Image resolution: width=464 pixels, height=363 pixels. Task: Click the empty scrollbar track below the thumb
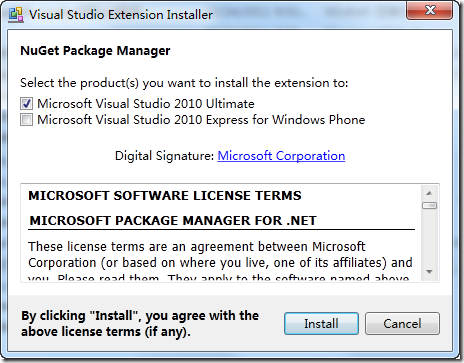point(429,237)
